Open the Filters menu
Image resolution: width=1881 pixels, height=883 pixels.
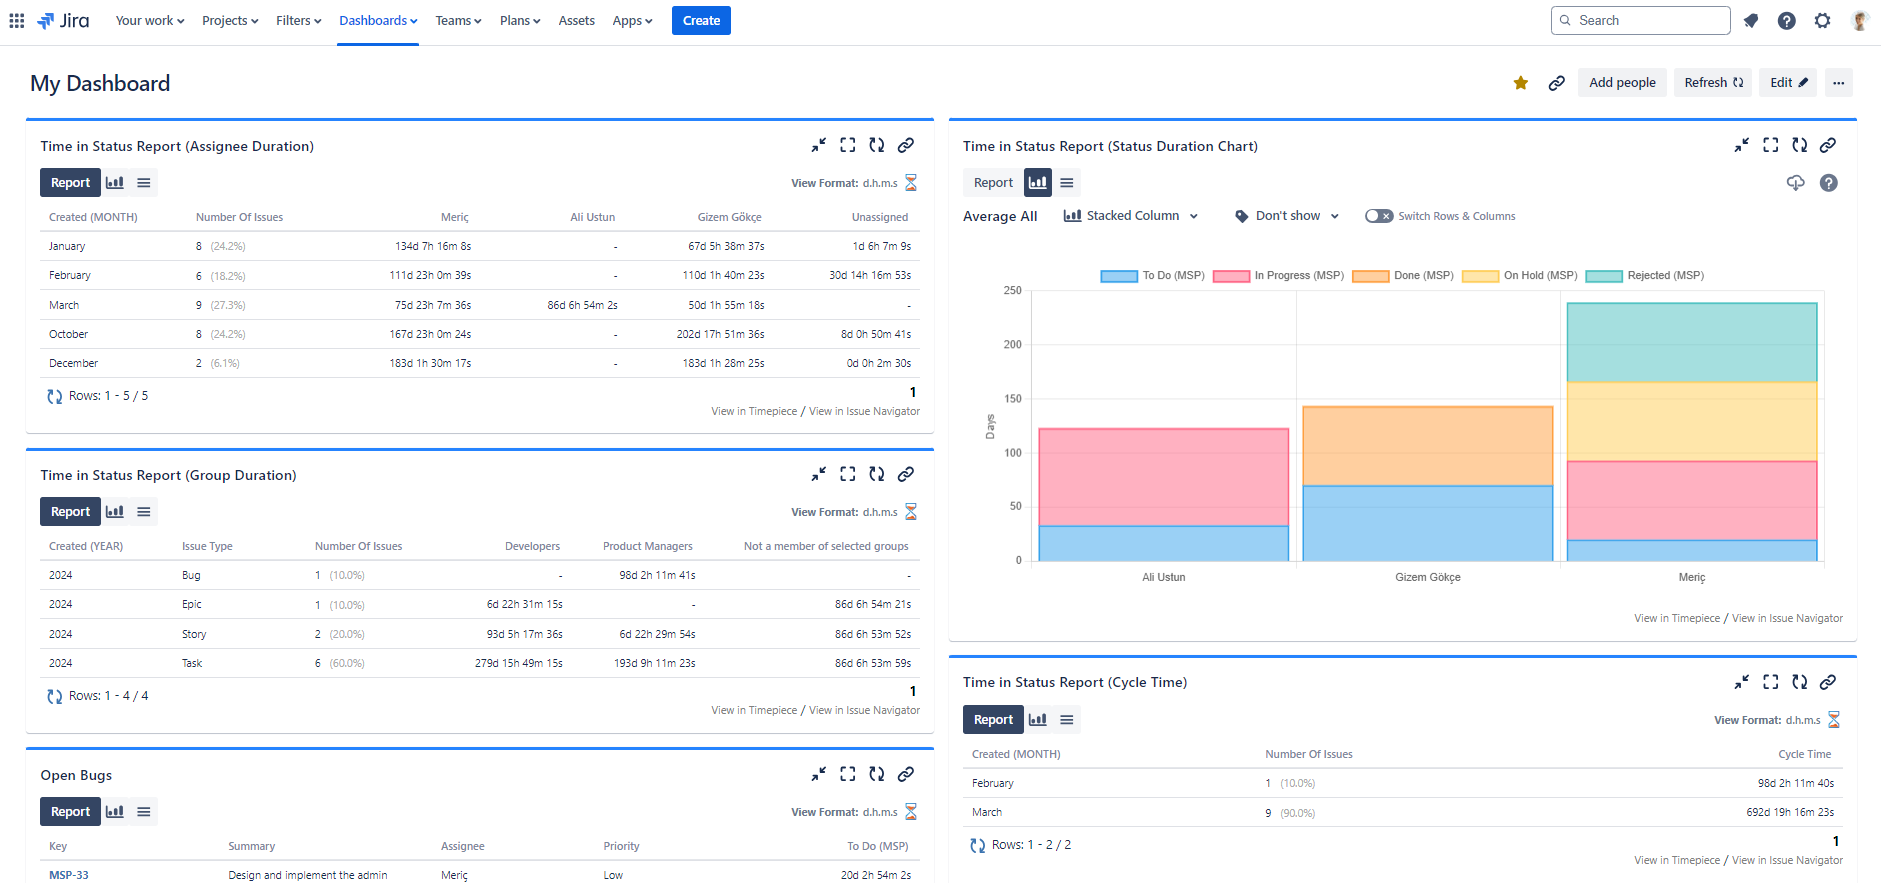tap(298, 21)
